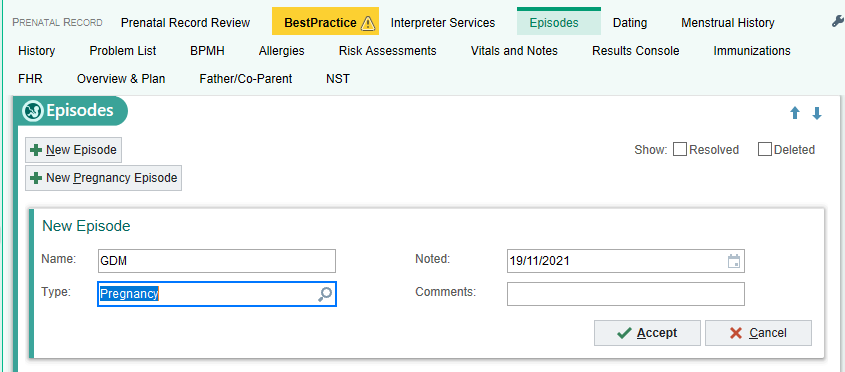Open Father/Co-Parent tab
The width and height of the screenshot is (845, 372).
246,79
